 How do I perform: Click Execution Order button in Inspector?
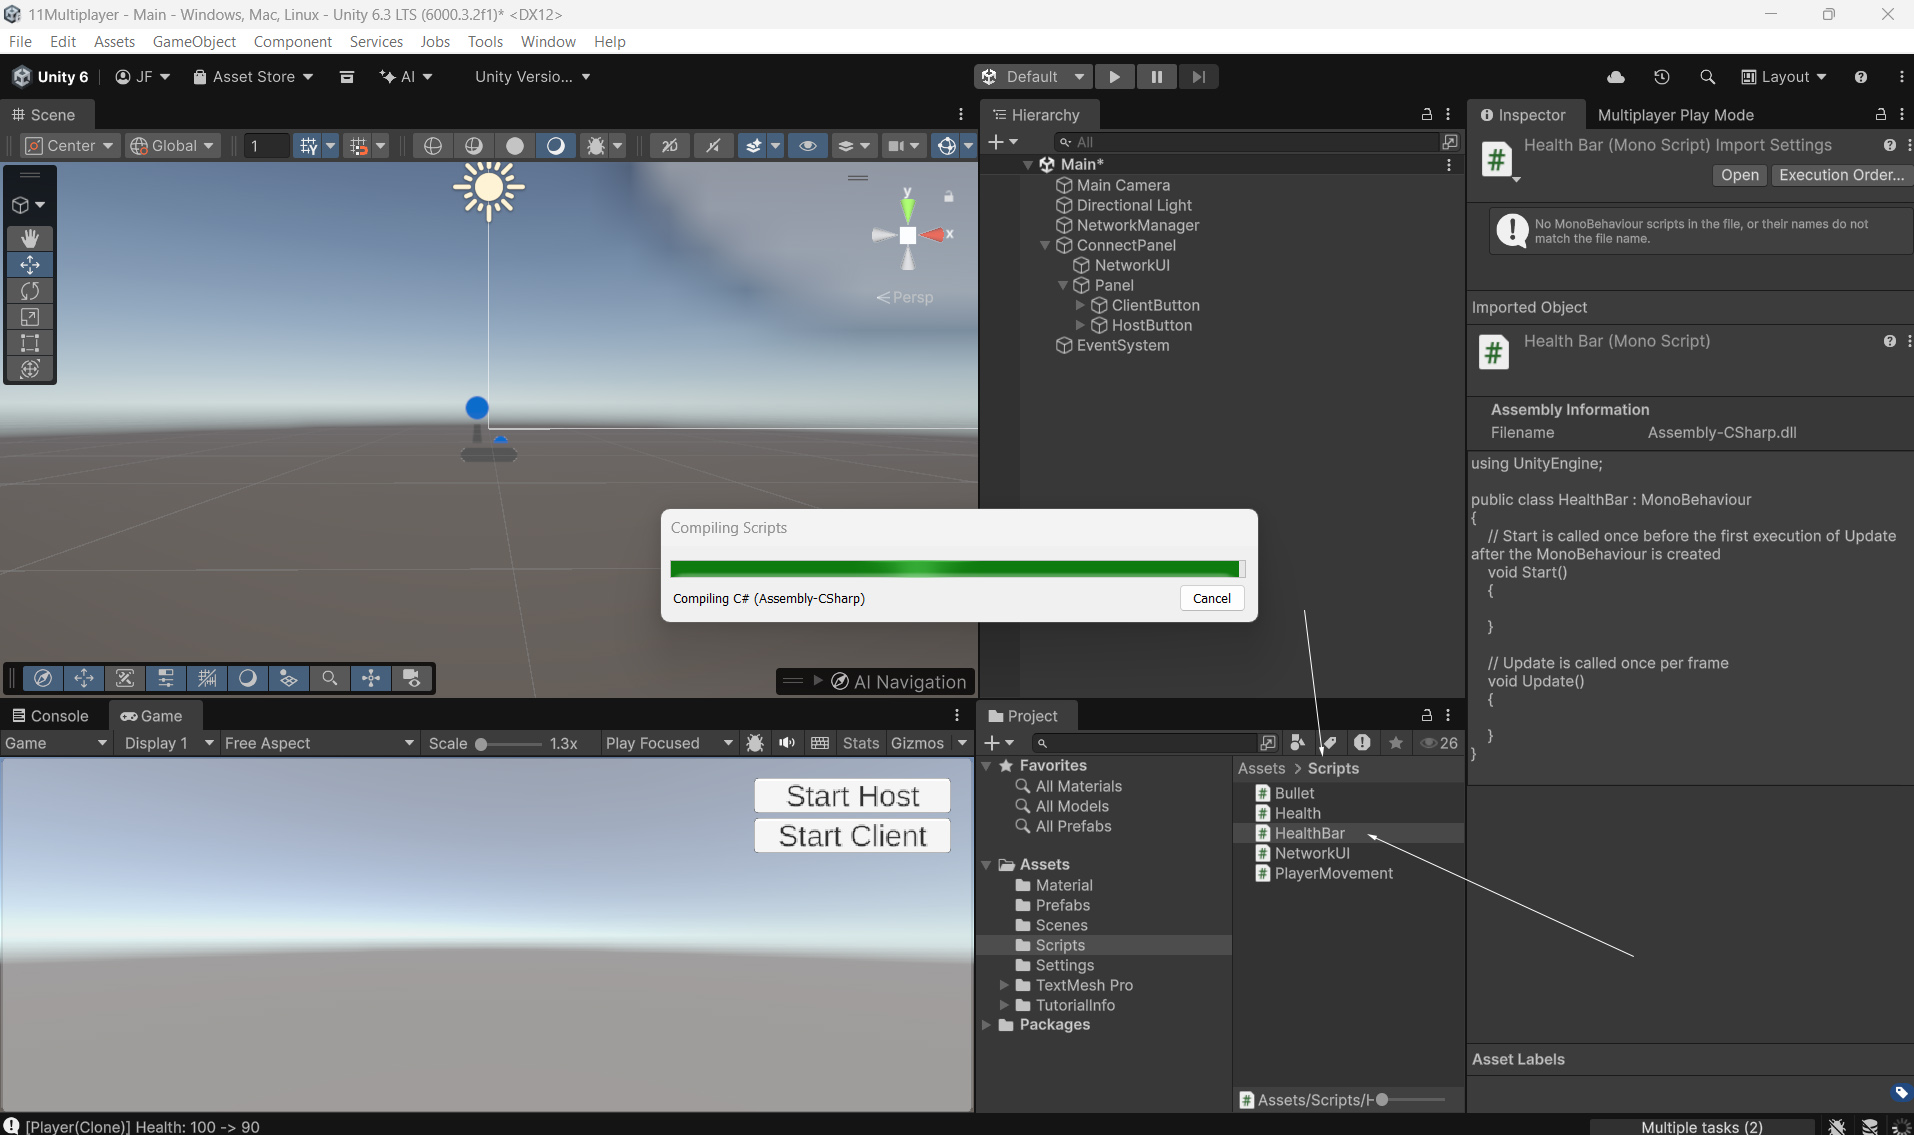(1841, 175)
